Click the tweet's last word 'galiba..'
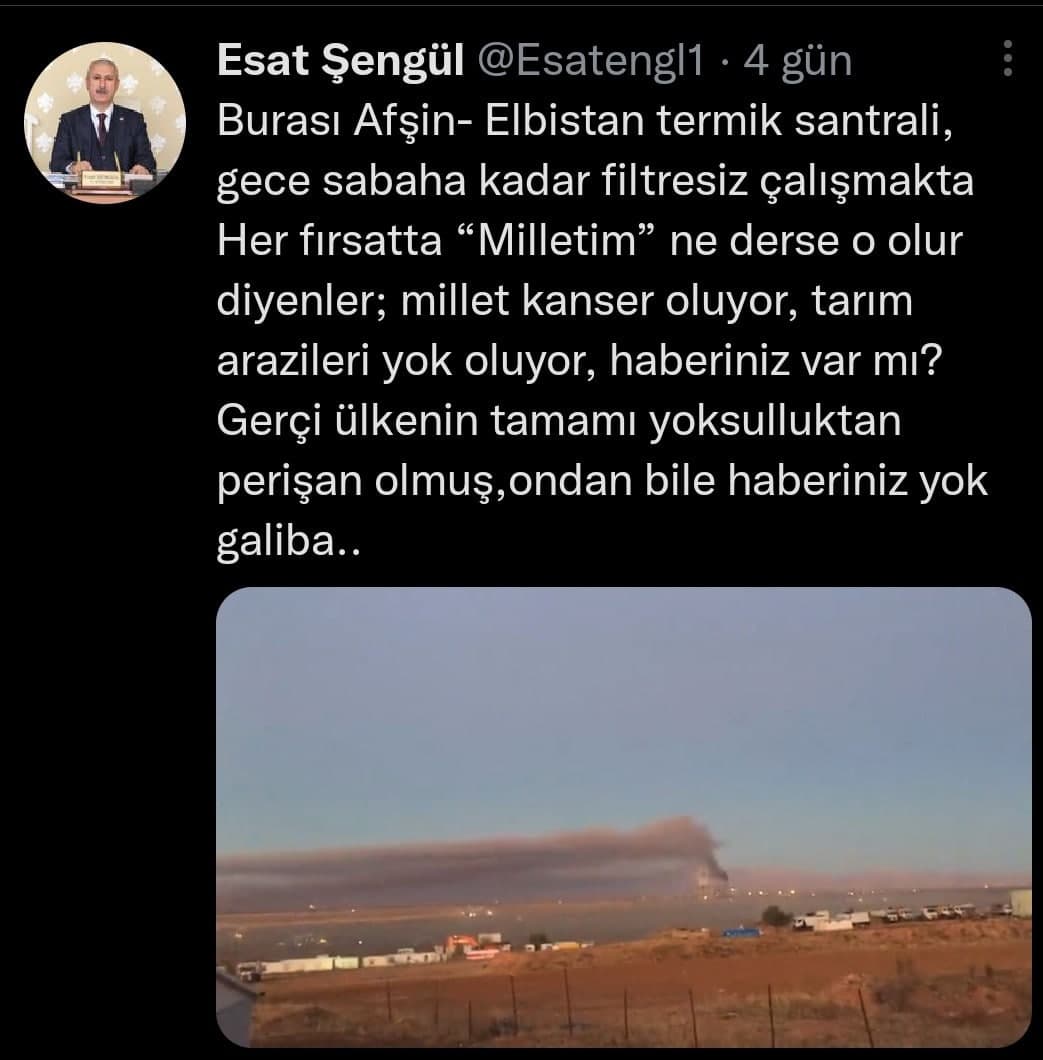1043x1060 pixels. pos(289,541)
